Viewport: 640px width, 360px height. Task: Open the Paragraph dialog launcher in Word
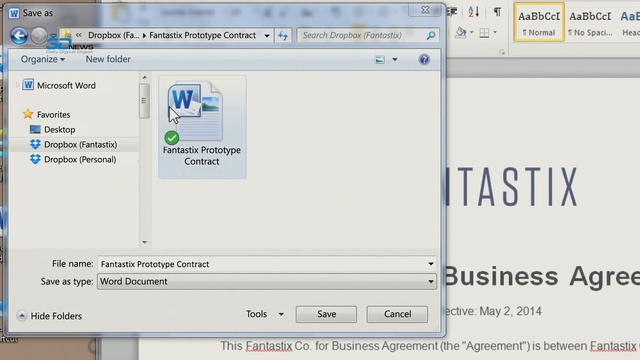coord(502,52)
